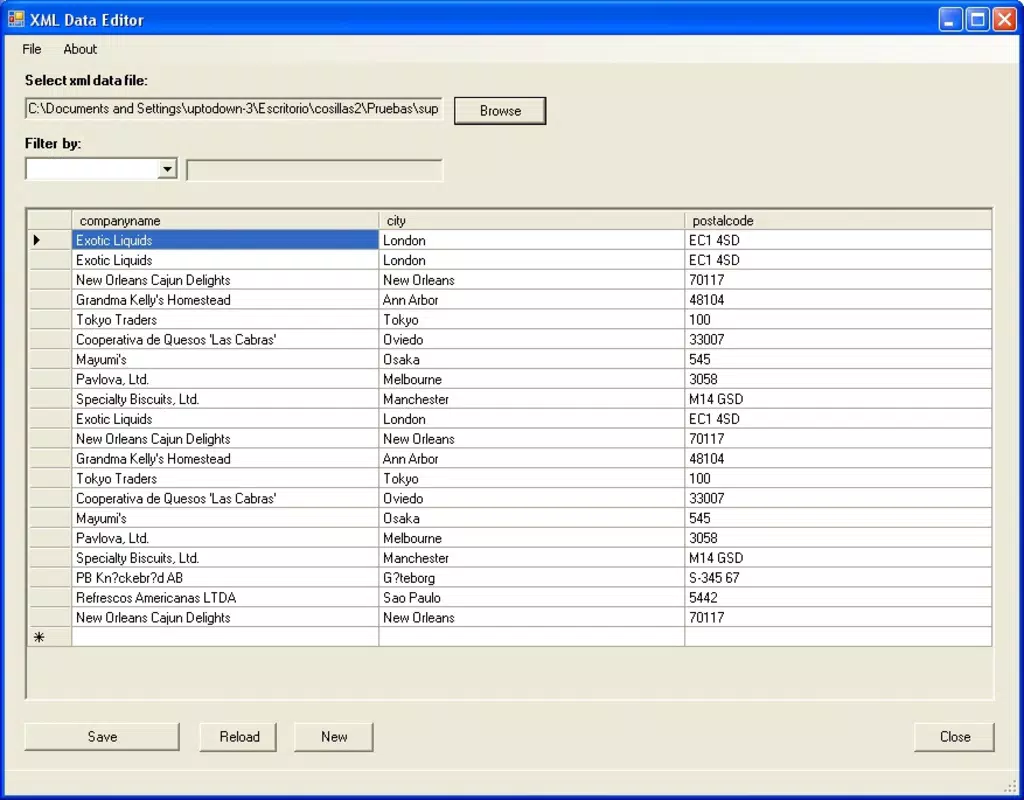Image resolution: width=1024 pixels, height=800 pixels.
Task: Click the filter text input box
Action: 314,170
